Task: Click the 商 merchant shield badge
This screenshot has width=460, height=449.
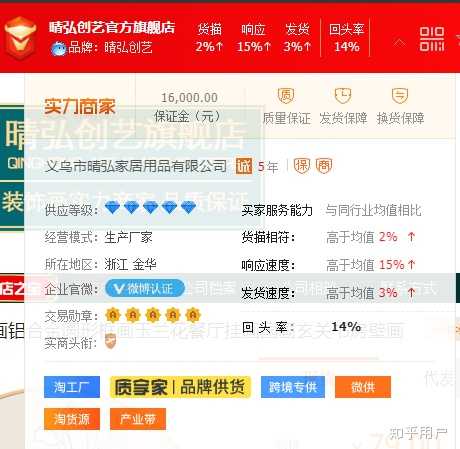Action: click(324, 166)
